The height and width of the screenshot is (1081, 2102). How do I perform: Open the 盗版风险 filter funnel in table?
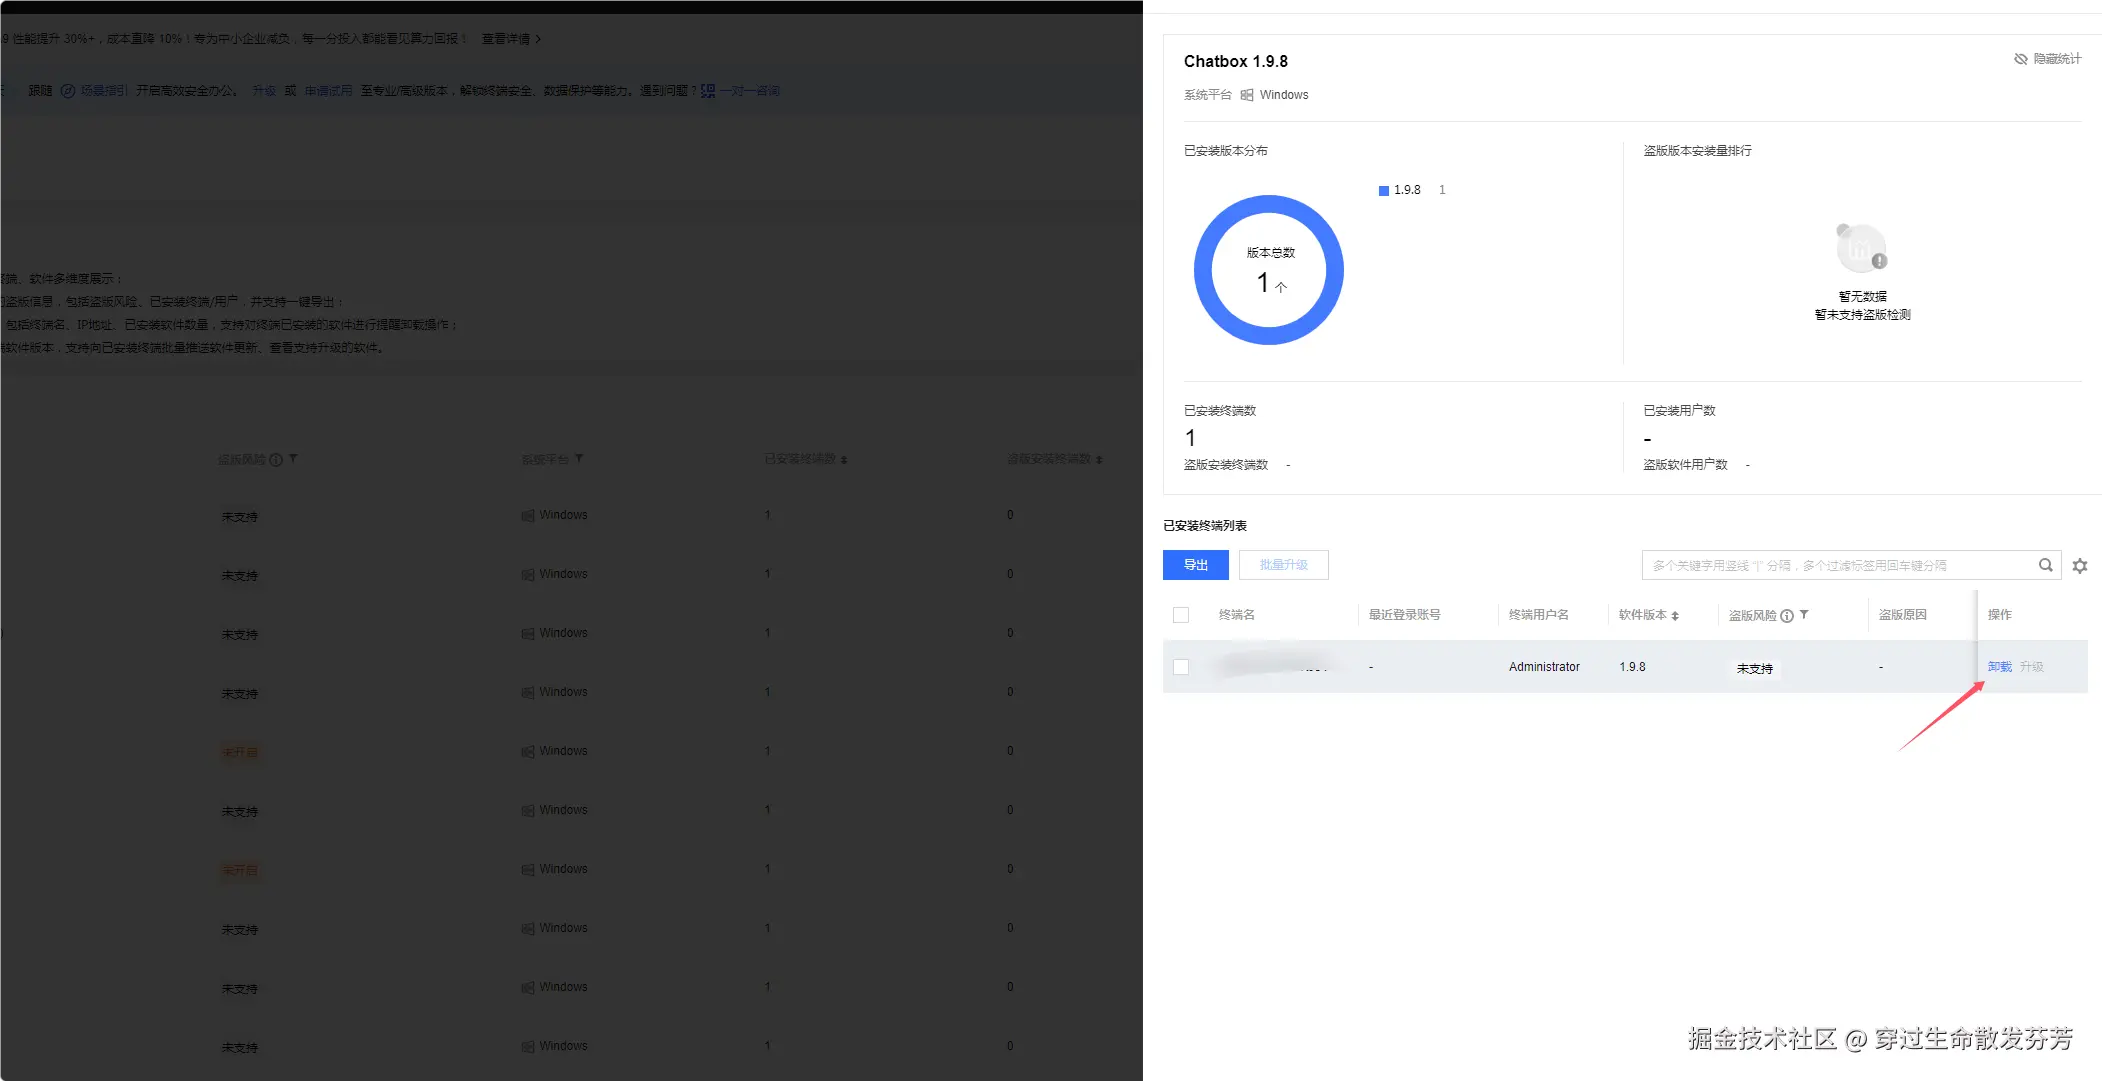tap(1804, 615)
